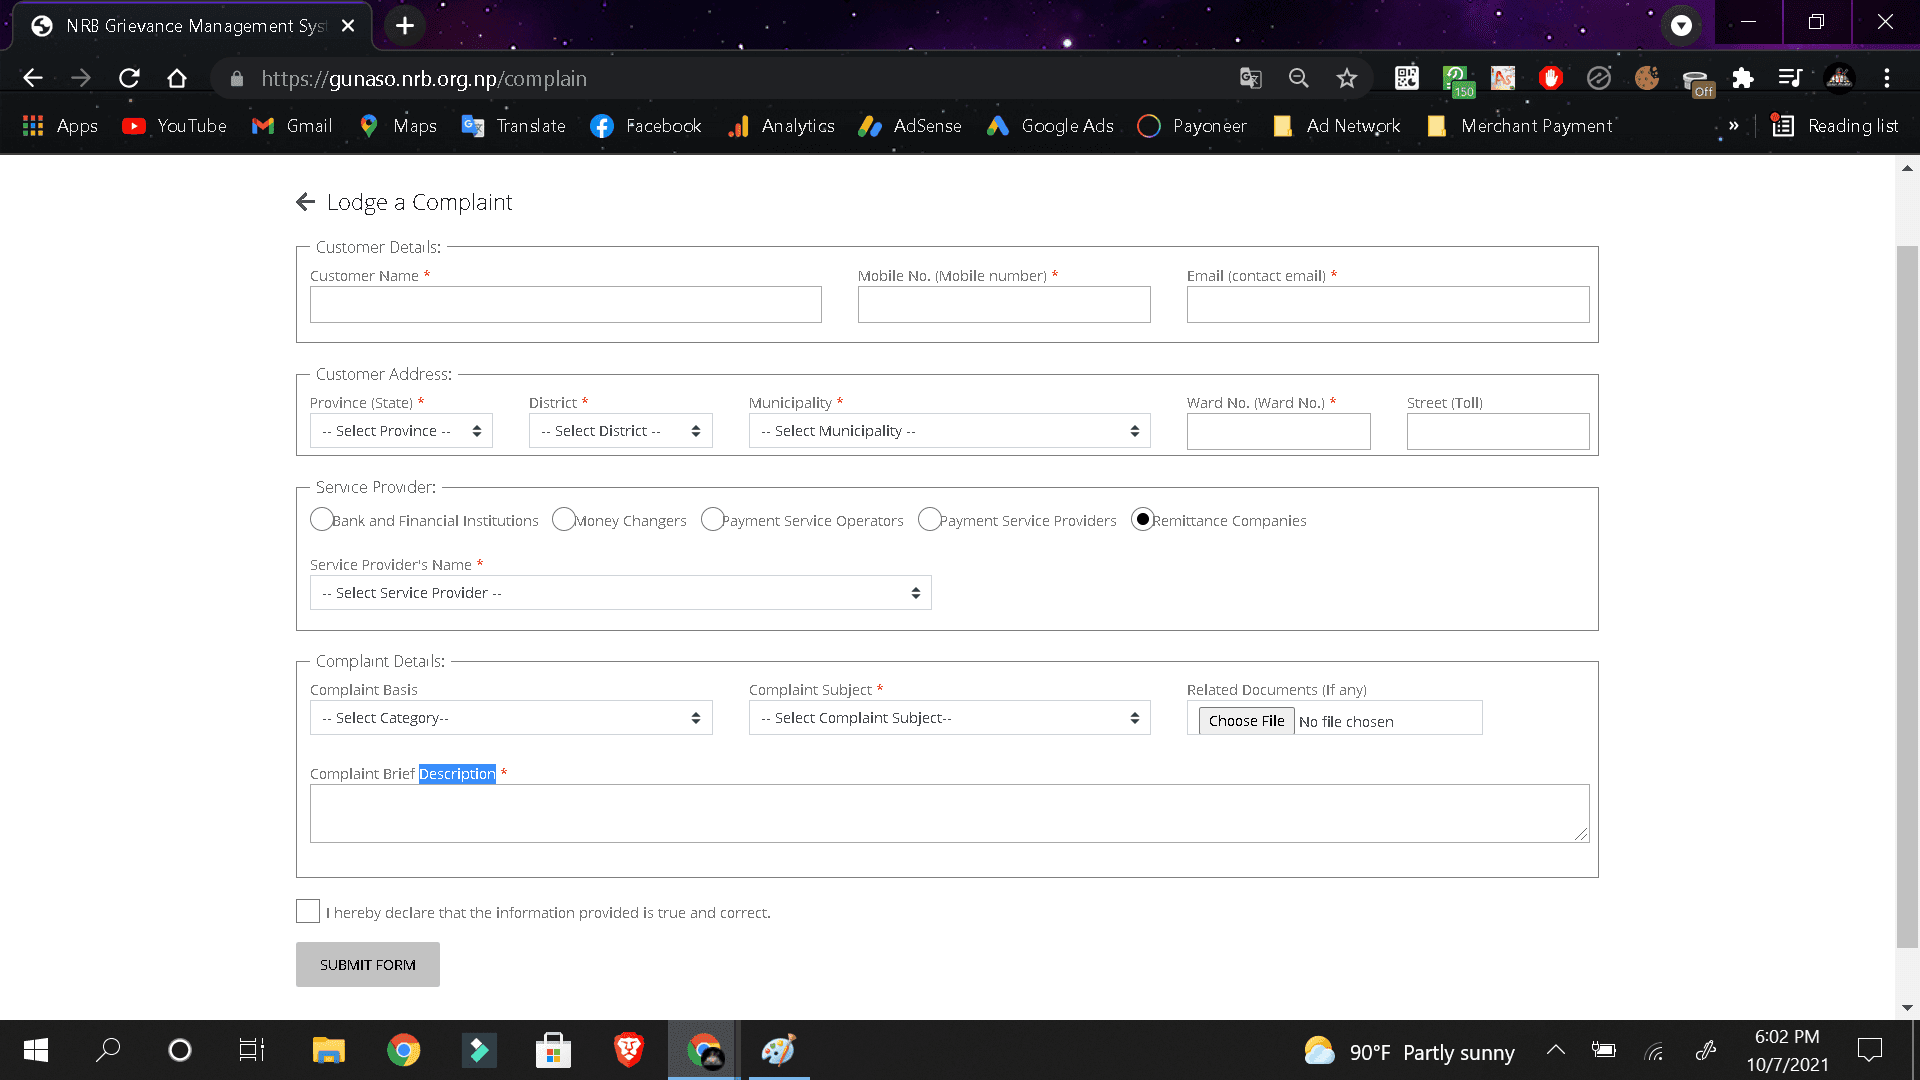Reload the page

(129, 78)
